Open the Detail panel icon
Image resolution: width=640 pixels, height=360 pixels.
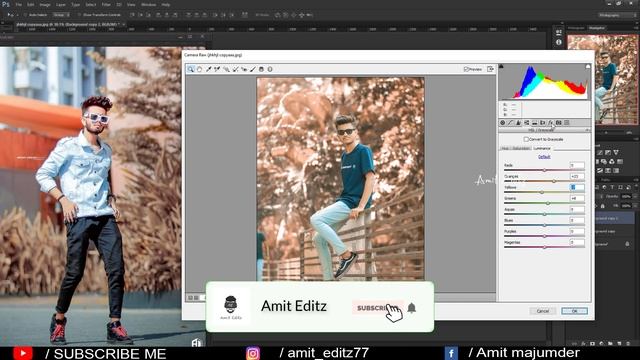click(x=518, y=122)
